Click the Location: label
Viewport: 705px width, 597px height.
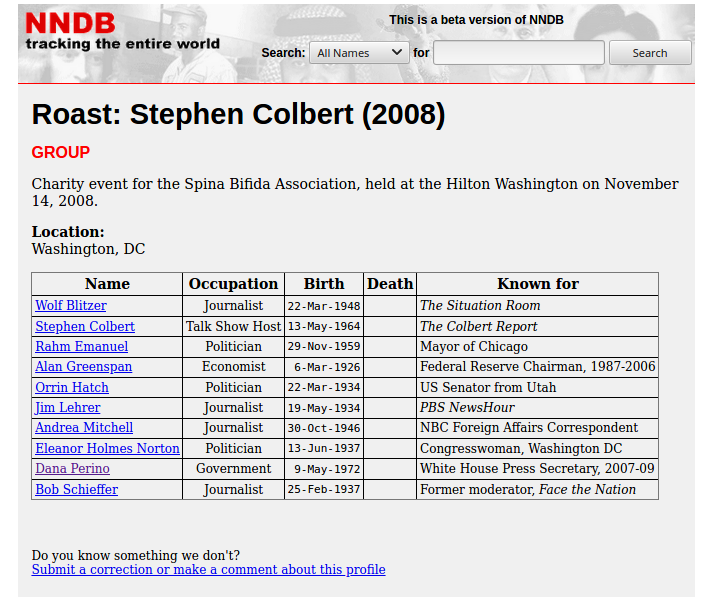(x=68, y=232)
